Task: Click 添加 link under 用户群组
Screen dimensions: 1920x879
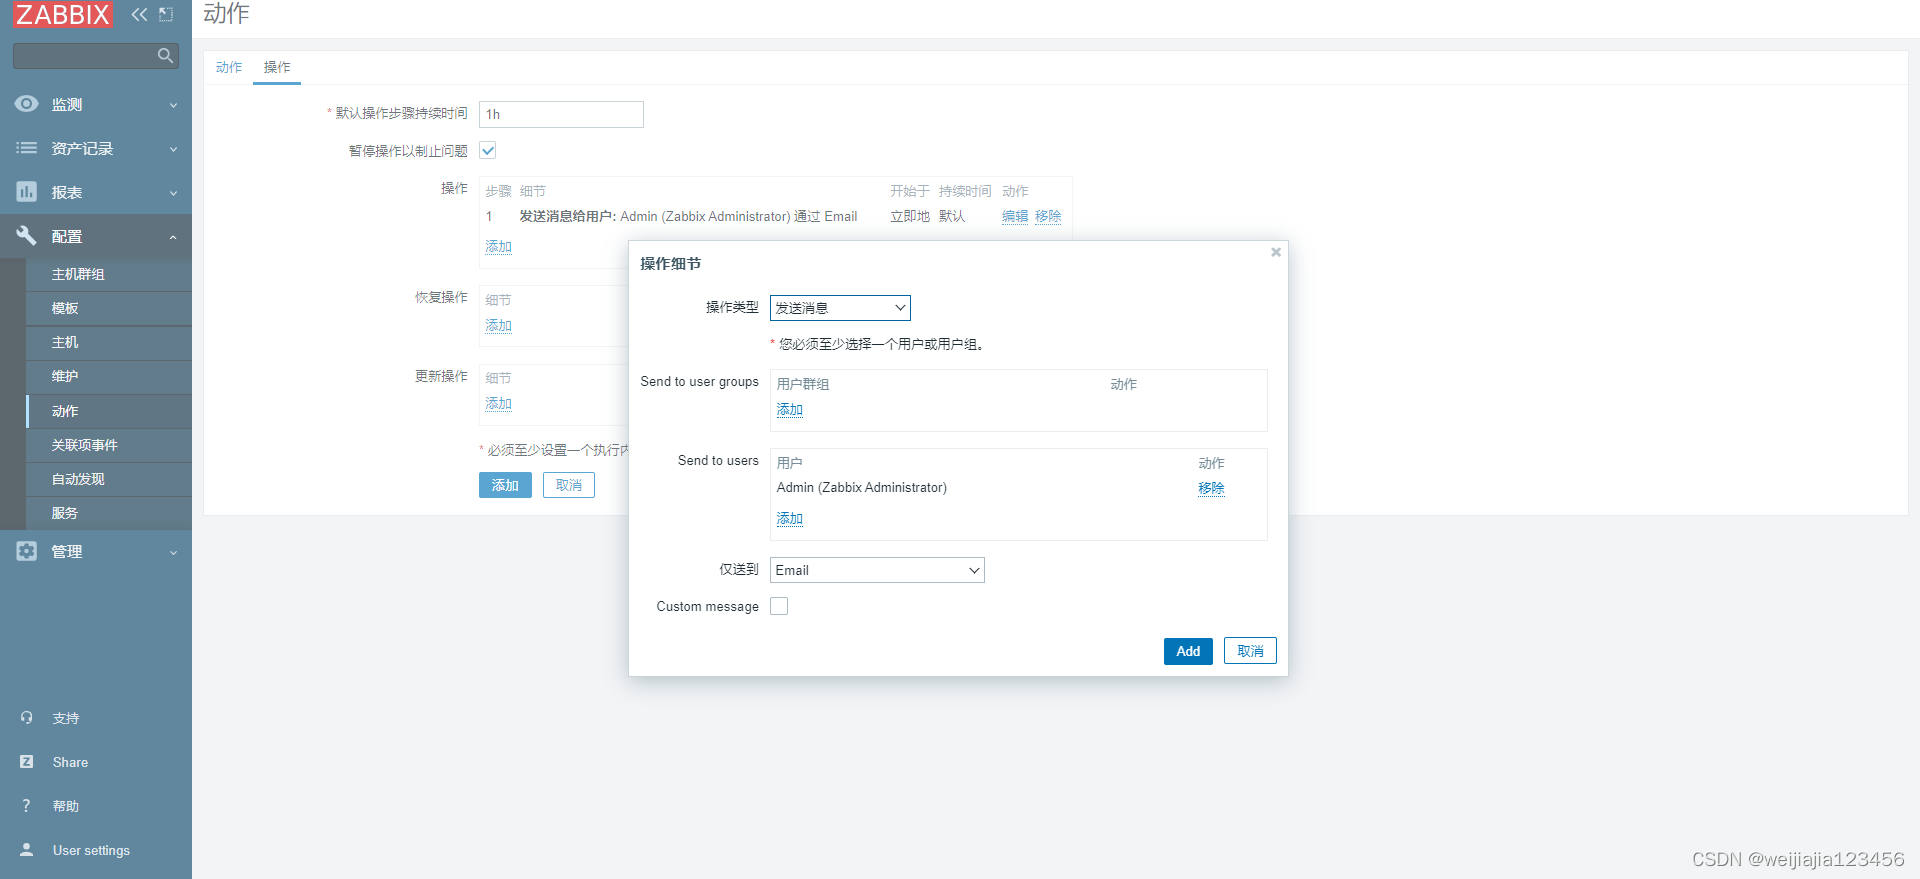Action: tap(790, 409)
